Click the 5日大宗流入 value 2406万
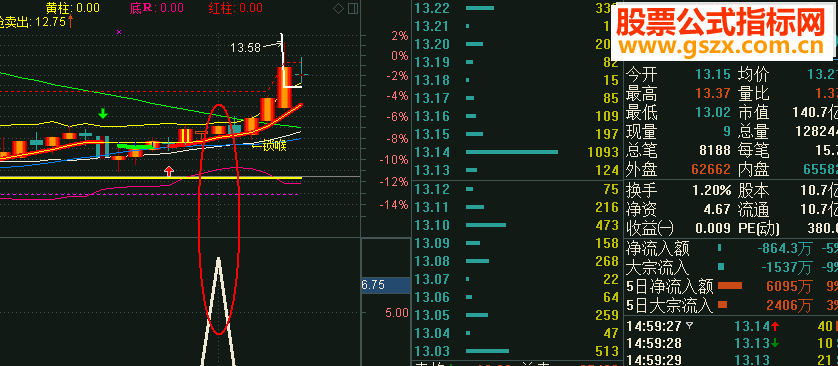 [x=789, y=305]
